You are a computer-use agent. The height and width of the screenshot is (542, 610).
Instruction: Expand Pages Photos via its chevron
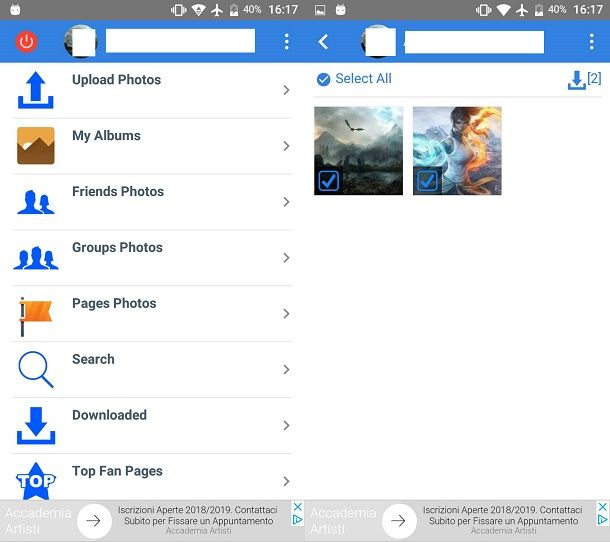click(287, 314)
